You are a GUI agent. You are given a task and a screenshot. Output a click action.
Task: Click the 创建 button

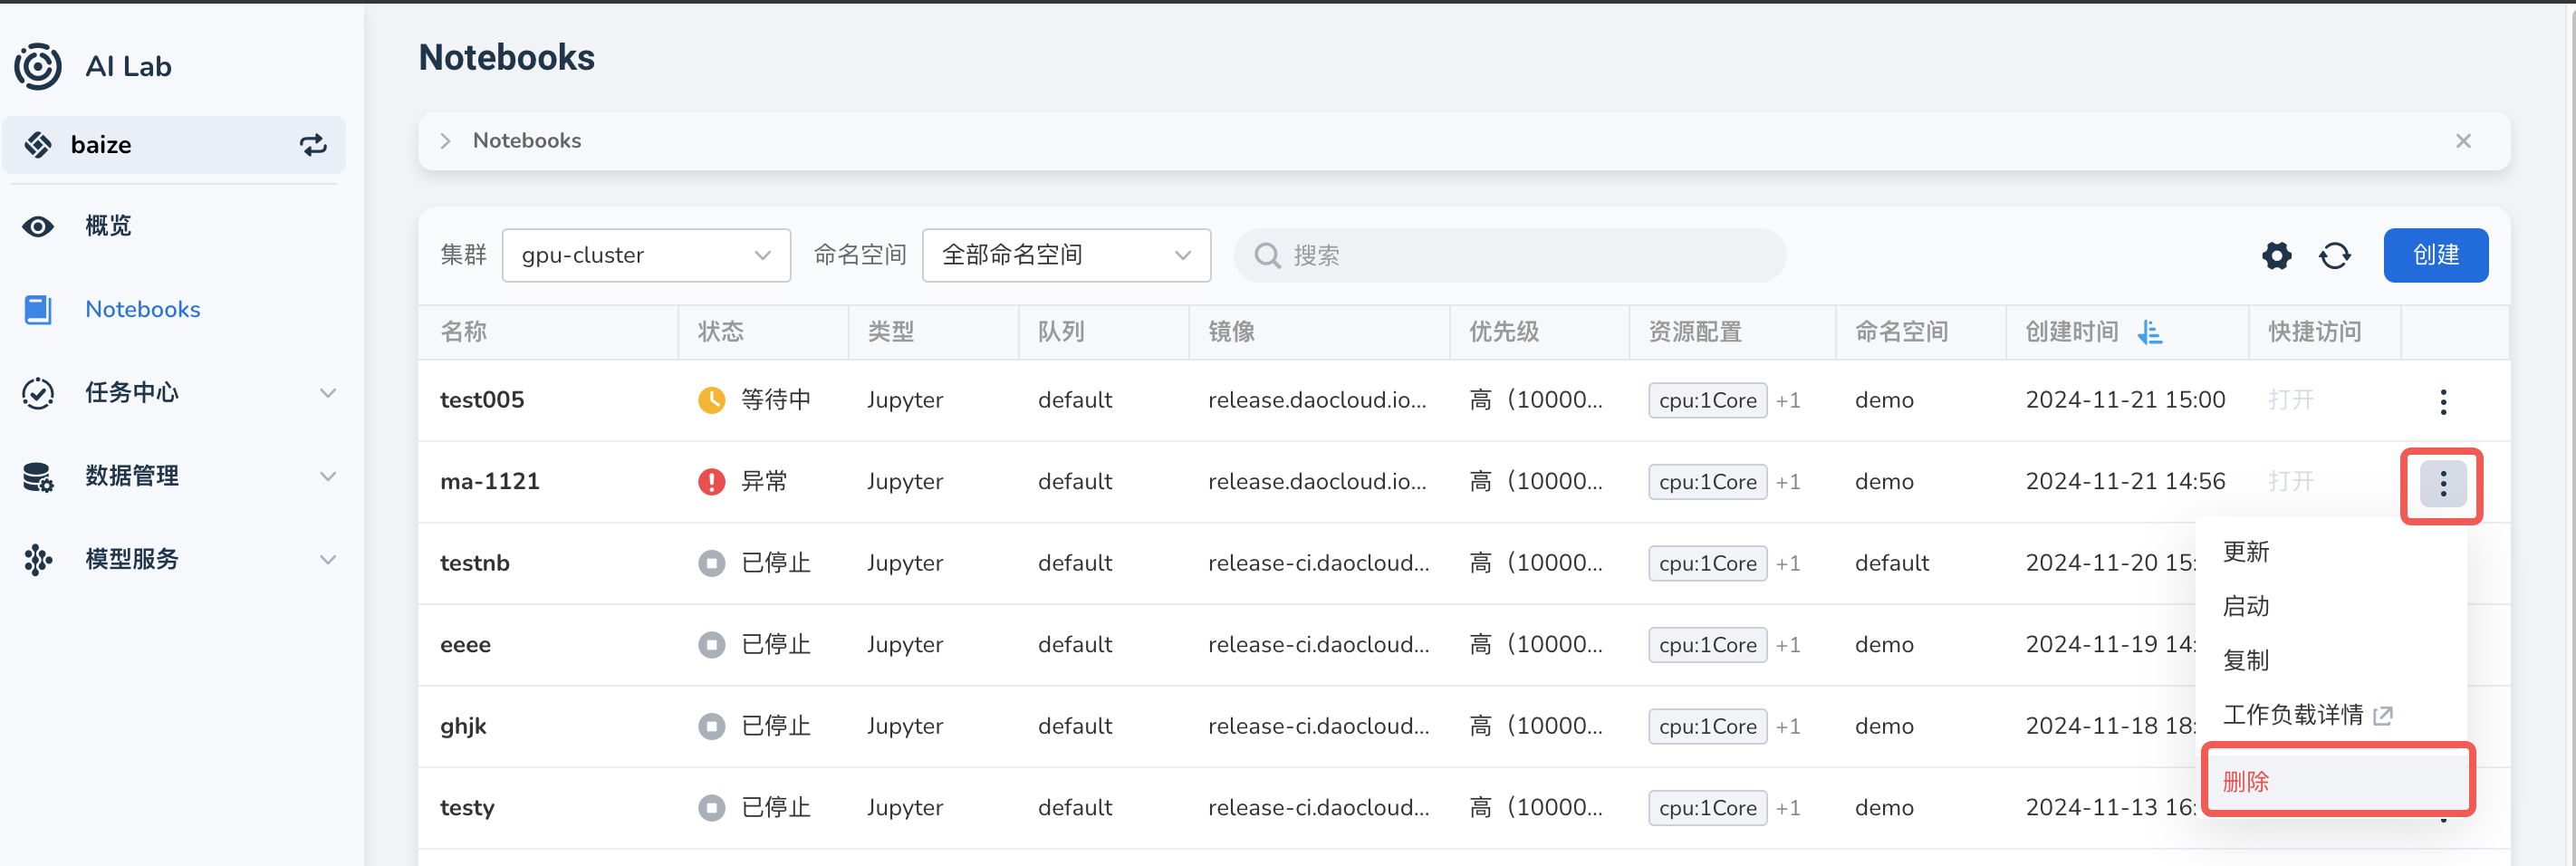[x=2435, y=255]
